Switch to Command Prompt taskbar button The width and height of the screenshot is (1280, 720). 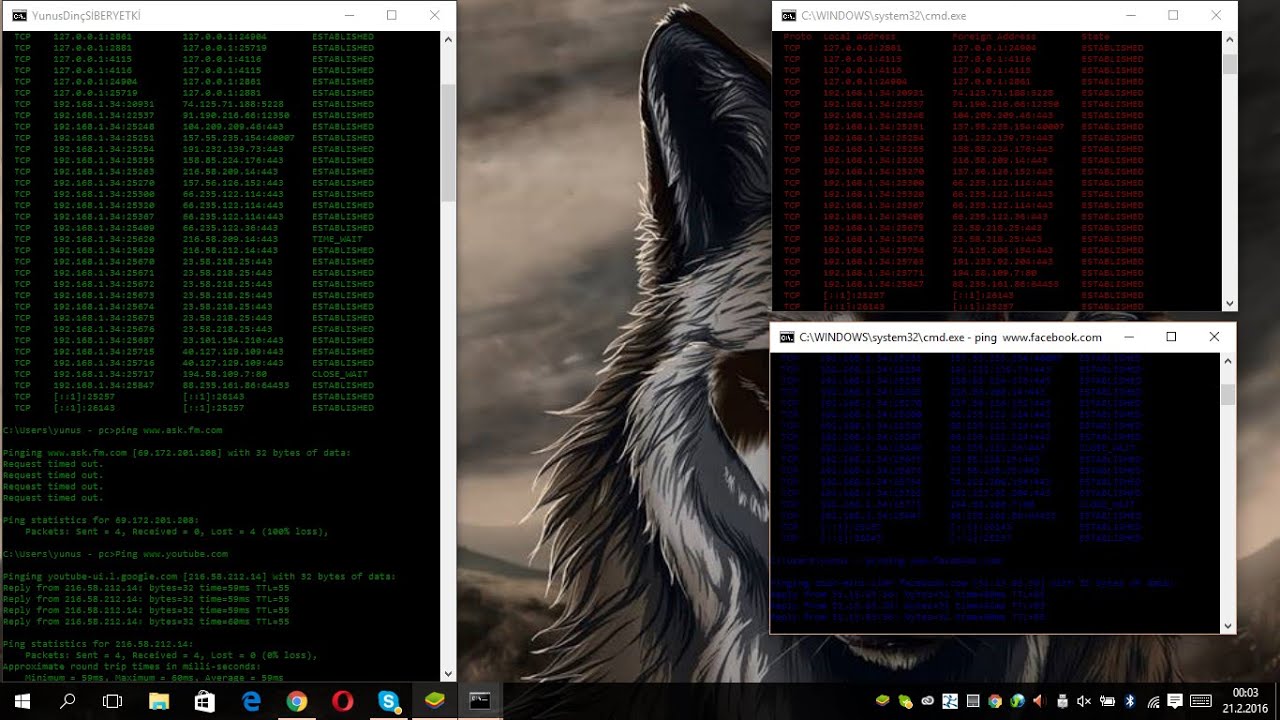(480, 702)
